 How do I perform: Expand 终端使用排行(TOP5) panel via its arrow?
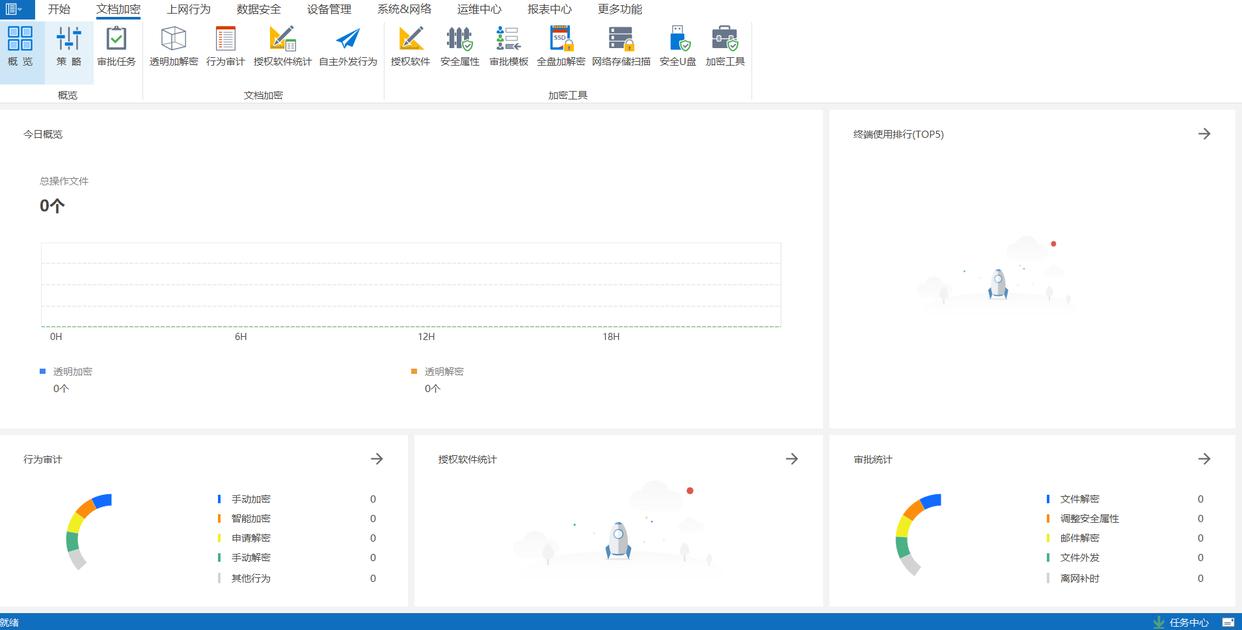(1204, 134)
